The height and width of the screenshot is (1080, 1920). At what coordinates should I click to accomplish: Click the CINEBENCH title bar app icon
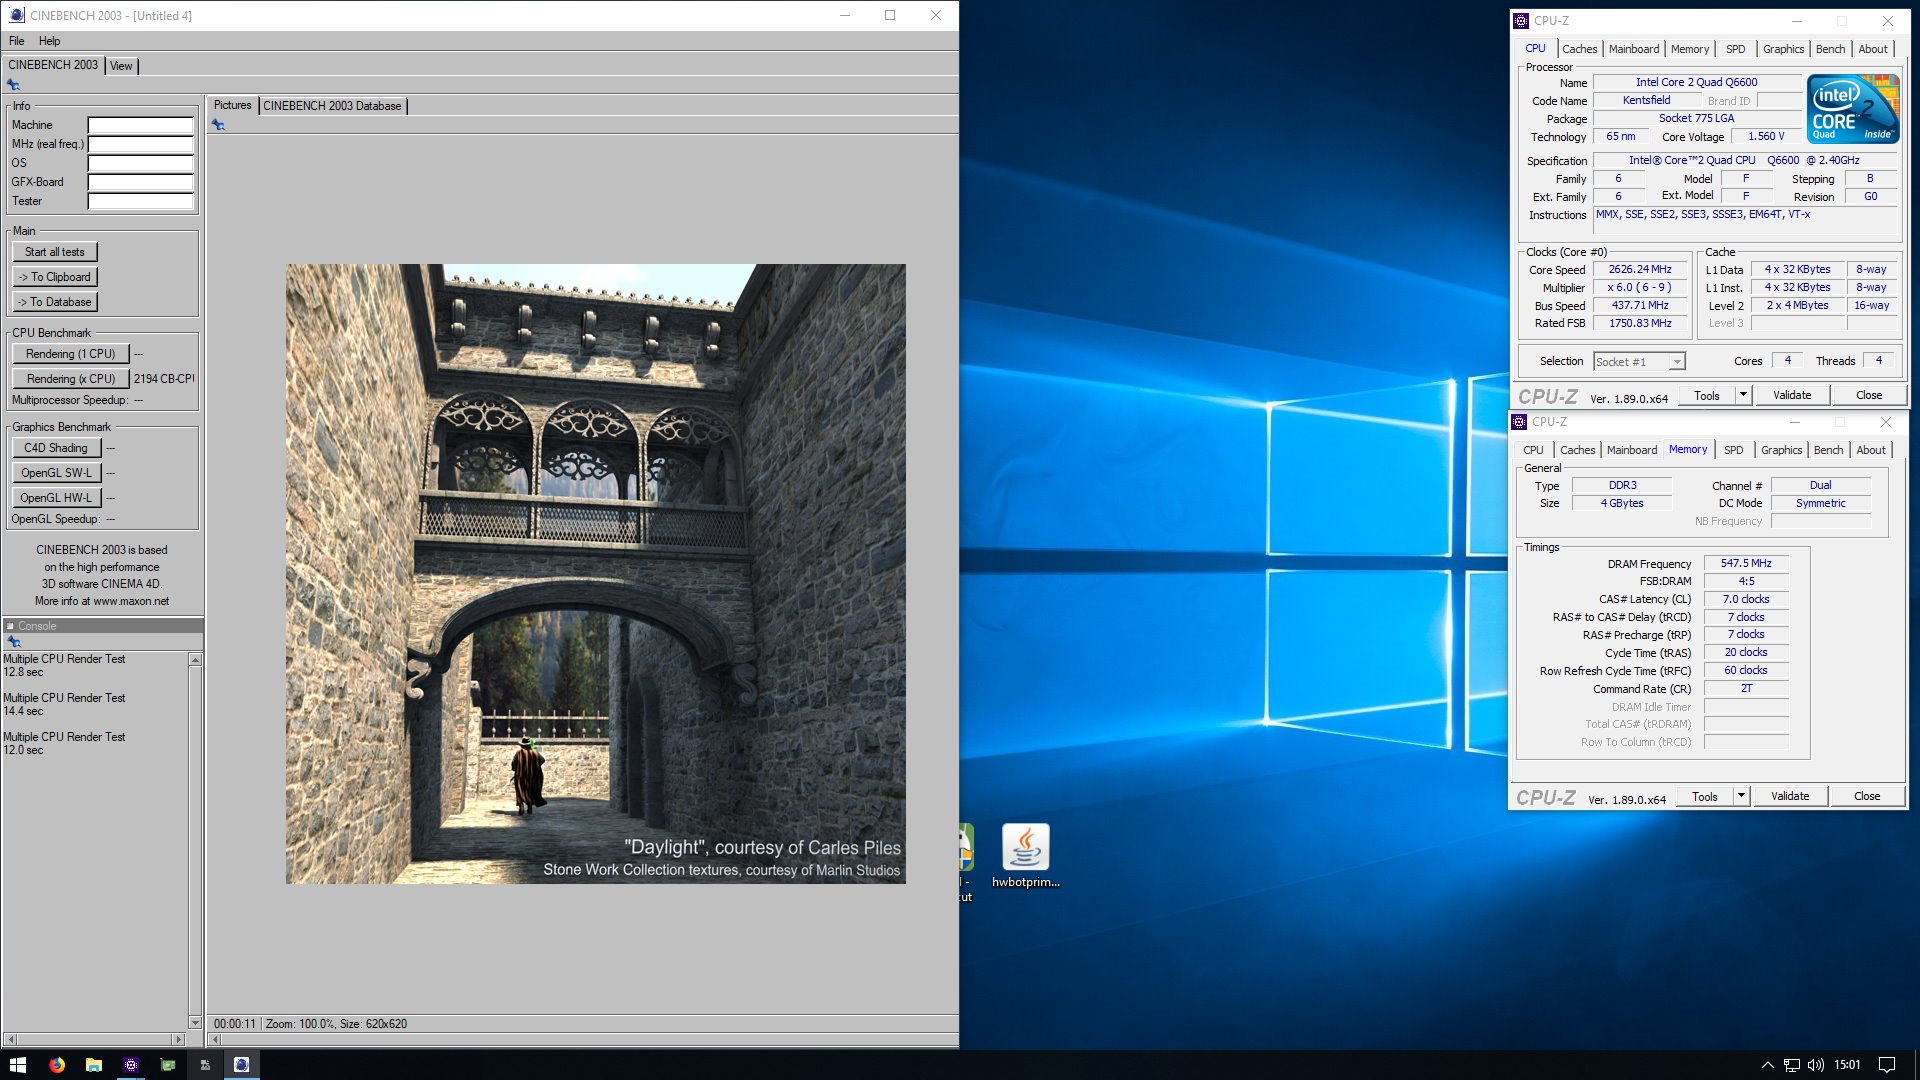point(16,15)
